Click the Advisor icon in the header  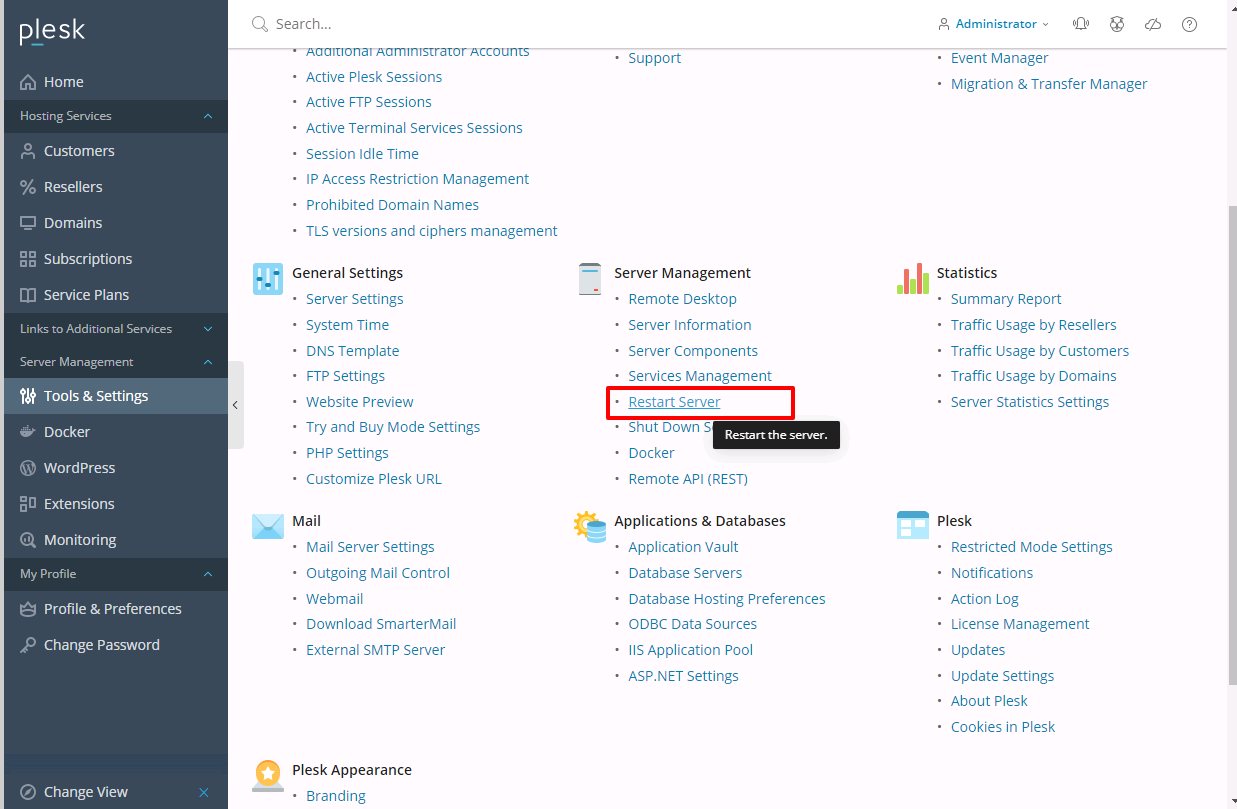1117,24
